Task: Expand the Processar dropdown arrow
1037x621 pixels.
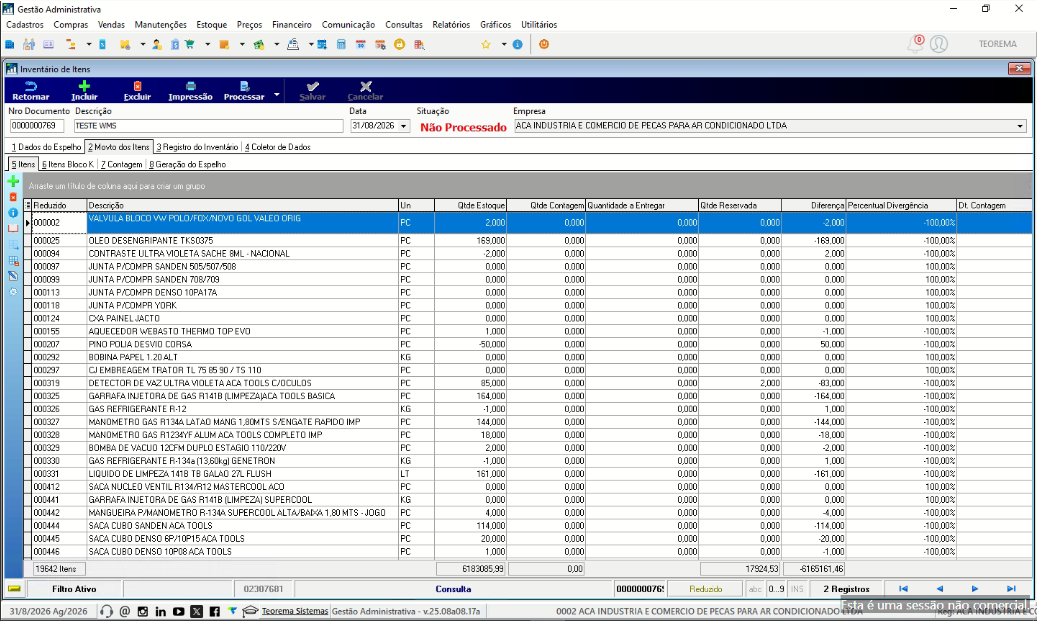Action: [x=276, y=95]
